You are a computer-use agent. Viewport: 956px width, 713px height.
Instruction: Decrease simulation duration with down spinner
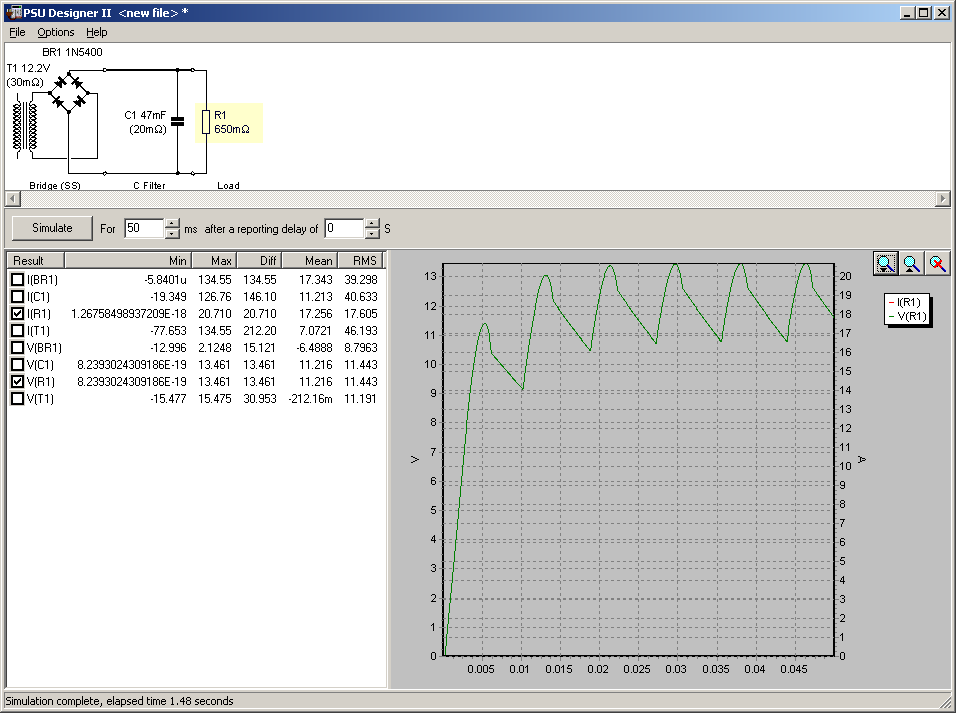(x=173, y=234)
